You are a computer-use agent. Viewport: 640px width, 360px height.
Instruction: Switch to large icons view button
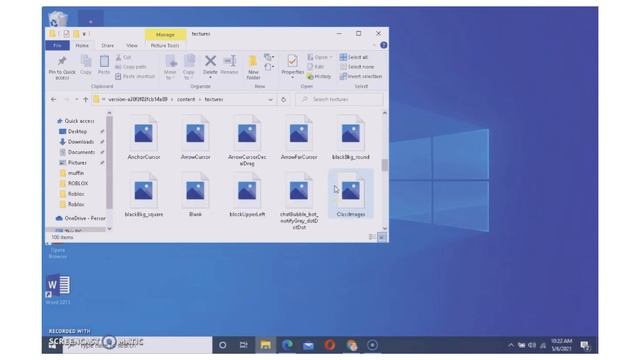382,237
